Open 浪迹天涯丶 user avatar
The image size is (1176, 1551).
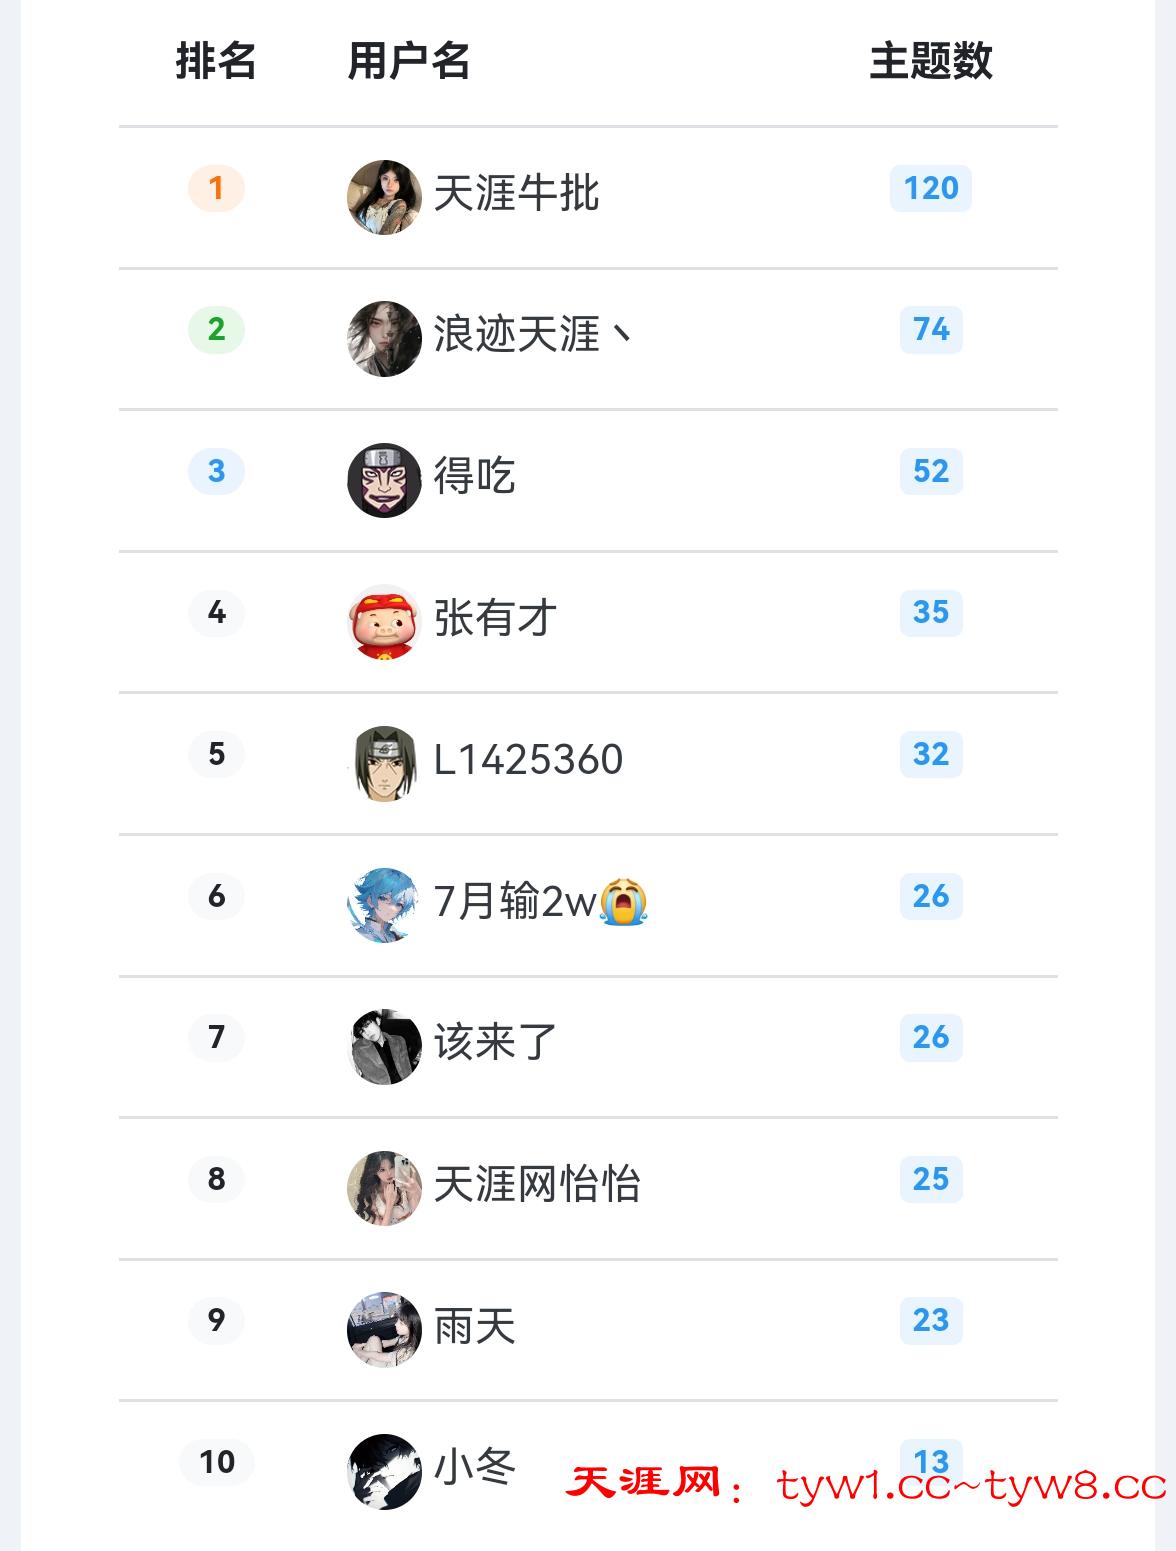click(x=384, y=339)
